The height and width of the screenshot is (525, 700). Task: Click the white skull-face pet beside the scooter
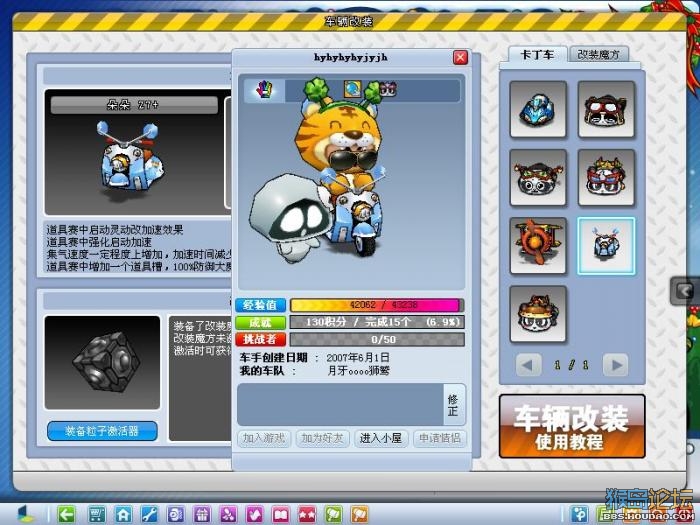tap(290, 219)
